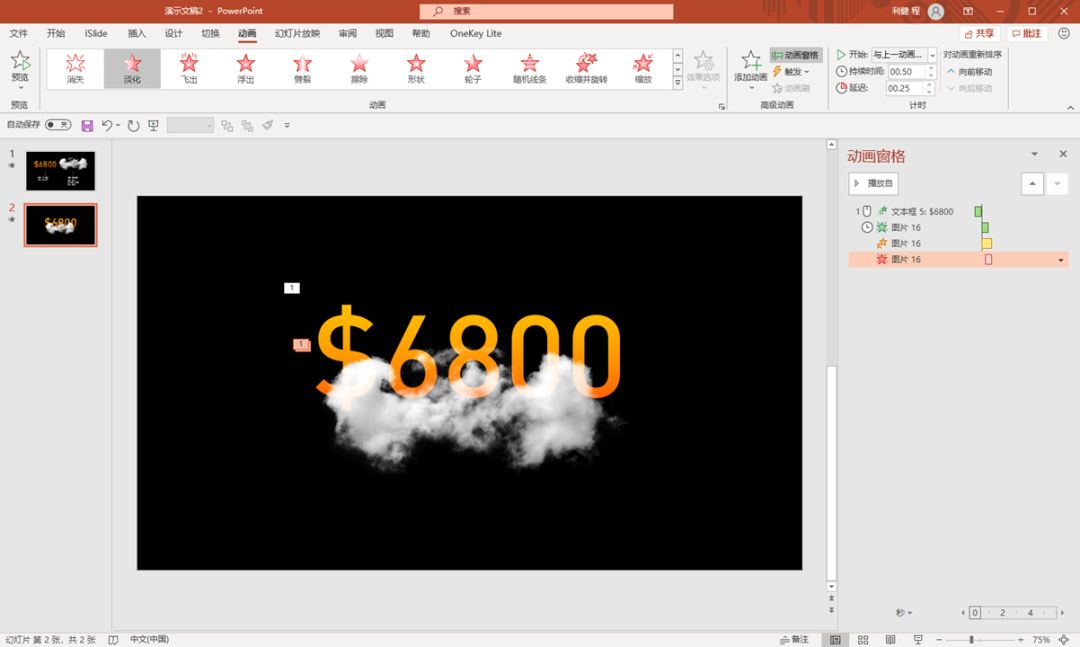Open dropdown arrow of selected 图片 16 exit row
The width and height of the screenshot is (1080, 647).
(1061, 260)
